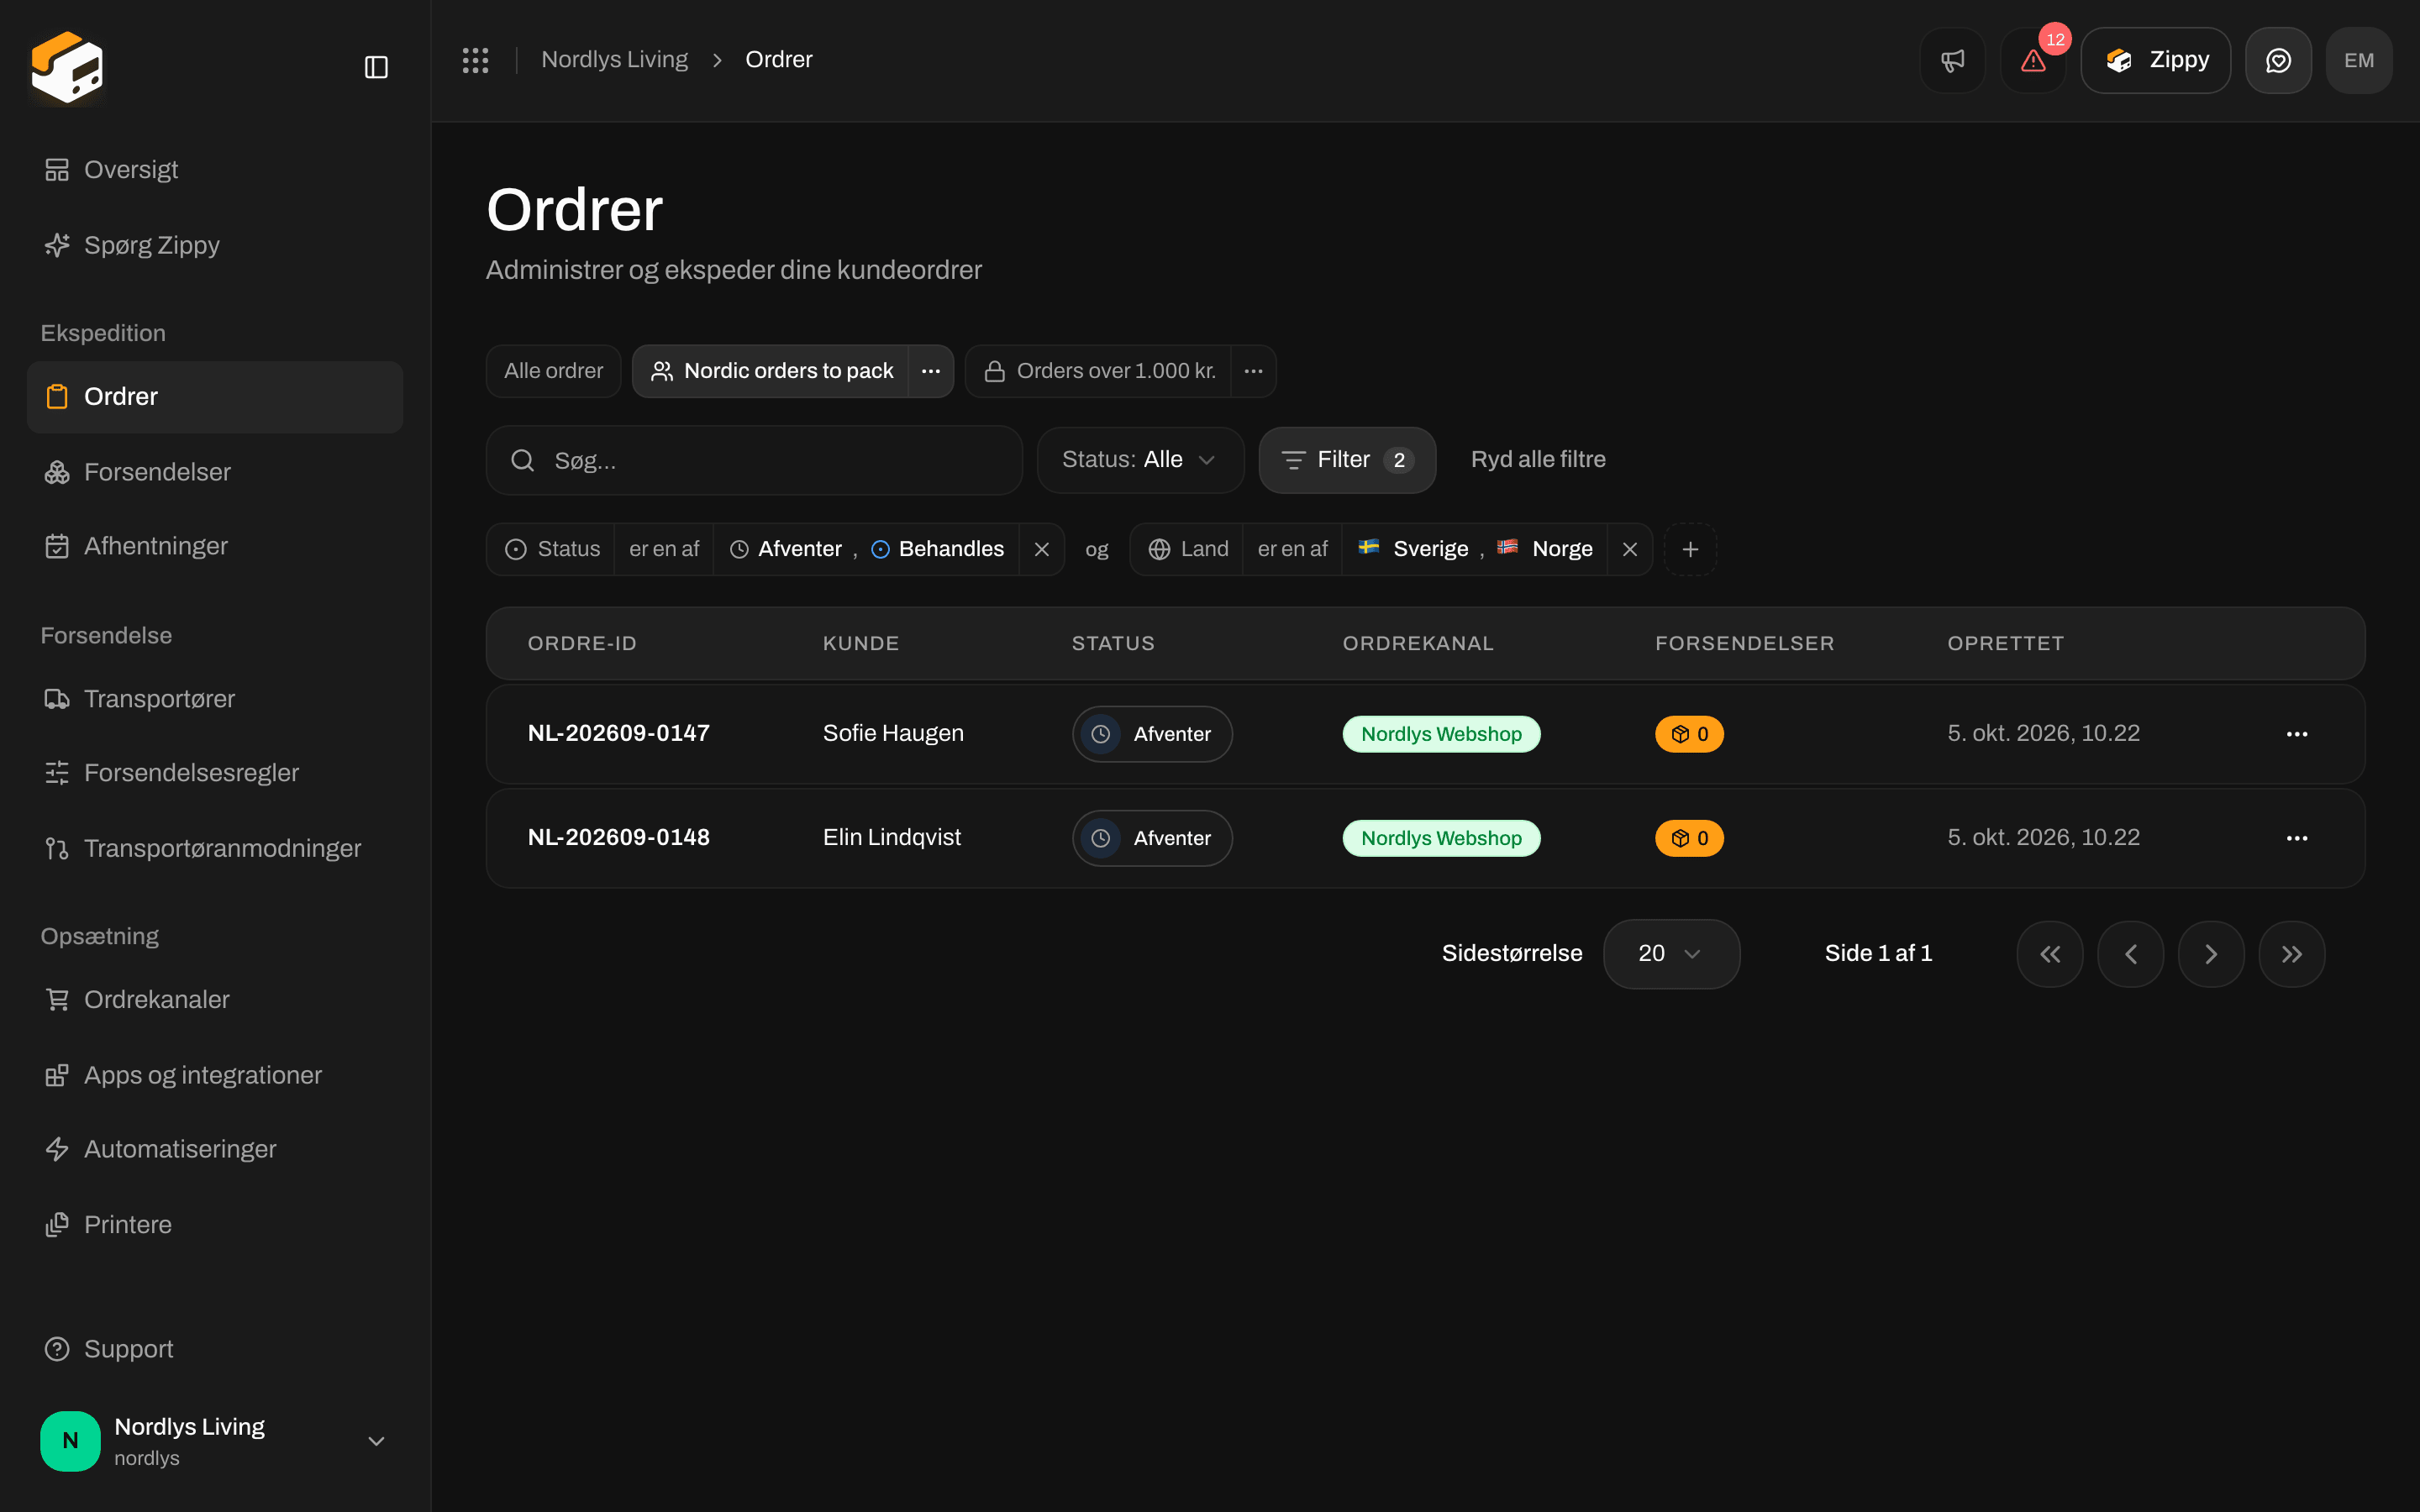Open options for Nordic orders to pack view
The height and width of the screenshot is (1512, 2420).
(930, 371)
